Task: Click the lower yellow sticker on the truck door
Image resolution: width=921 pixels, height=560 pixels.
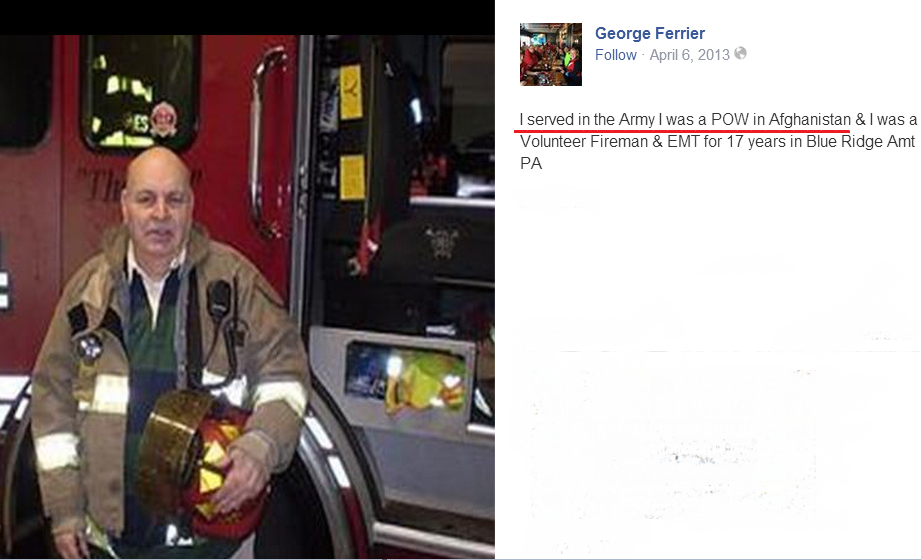Action: click(352, 177)
